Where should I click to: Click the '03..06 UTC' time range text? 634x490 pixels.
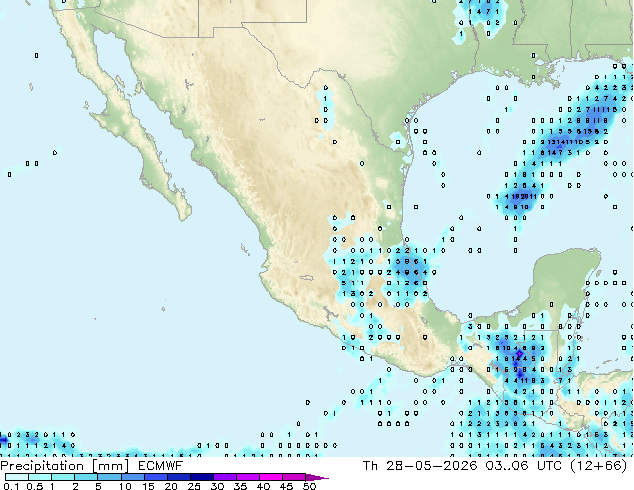524,466
